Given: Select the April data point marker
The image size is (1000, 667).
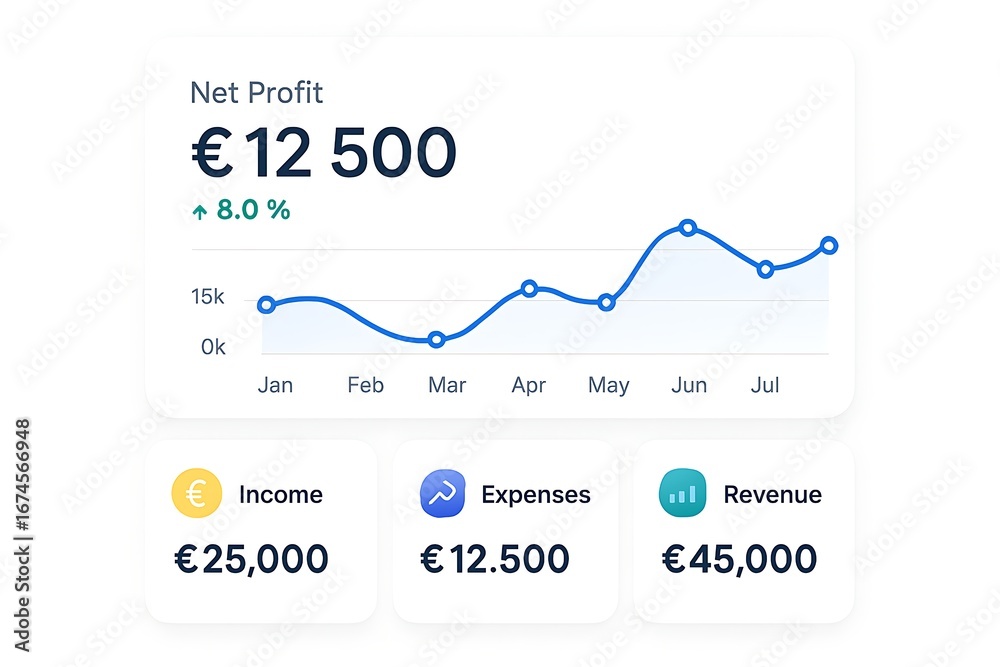Looking at the screenshot, I should 529,288.
